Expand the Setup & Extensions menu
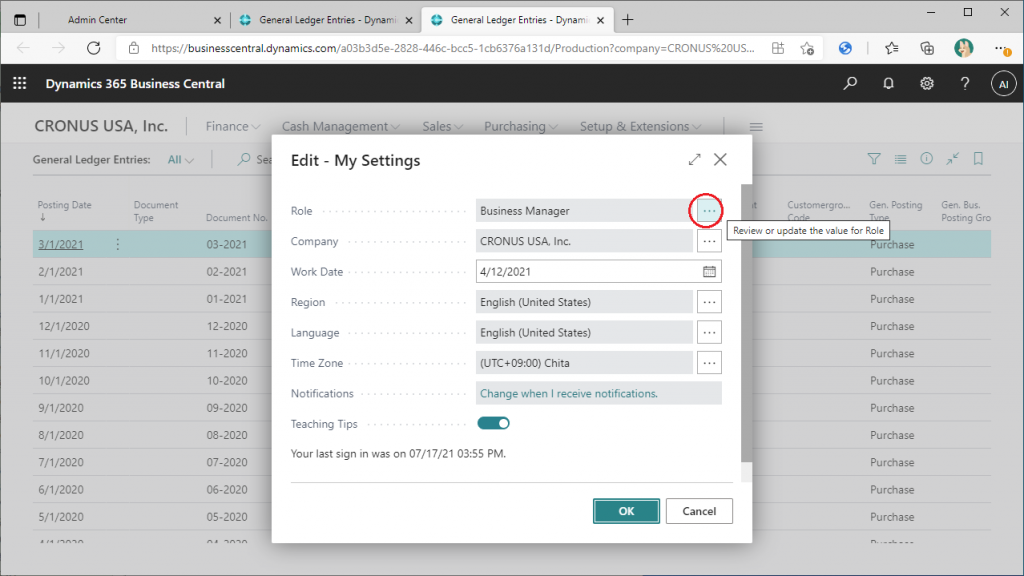The width and height of the screenshot is (1024, 576). pyautogui.click(x=641, y=126)
